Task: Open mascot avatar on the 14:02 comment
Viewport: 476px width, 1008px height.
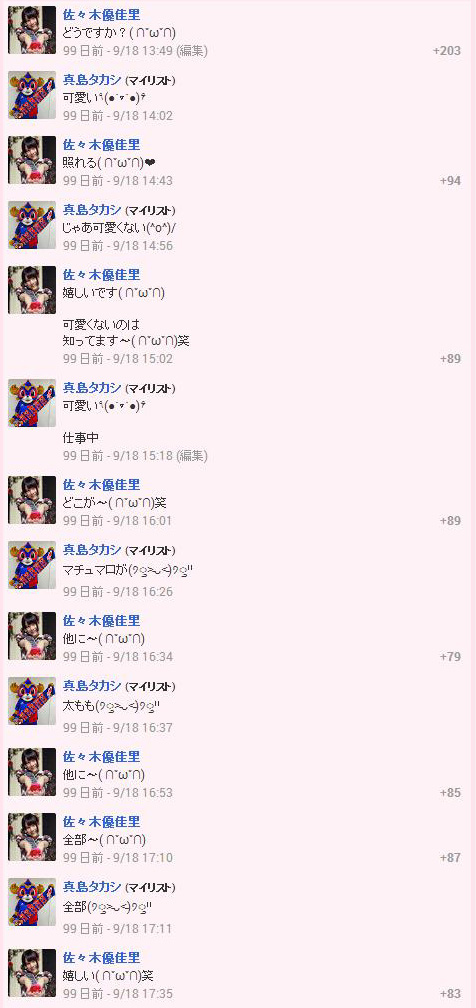Action: point(32,94)
